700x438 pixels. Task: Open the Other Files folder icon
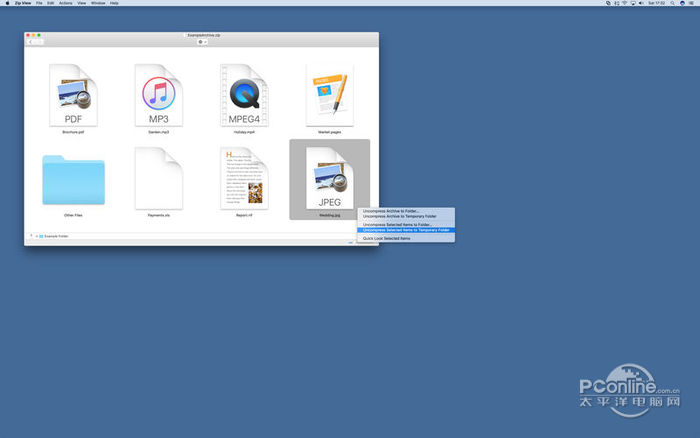tap(73, 179)
